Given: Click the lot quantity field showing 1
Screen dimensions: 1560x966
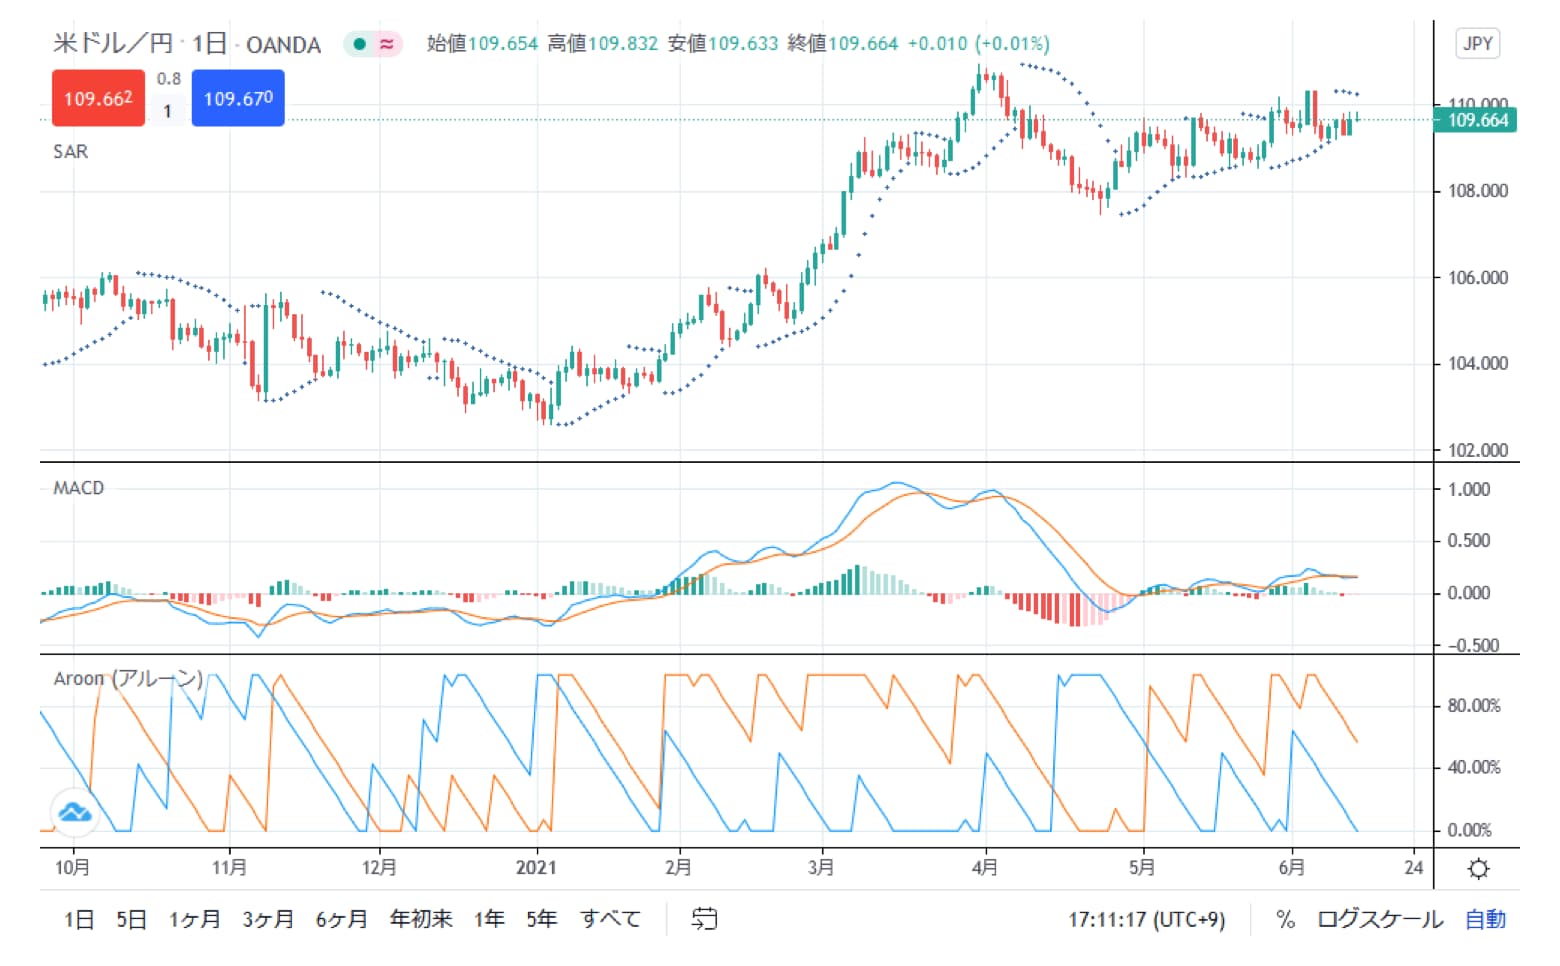Looking at the screenshot, I should [168, 111].
